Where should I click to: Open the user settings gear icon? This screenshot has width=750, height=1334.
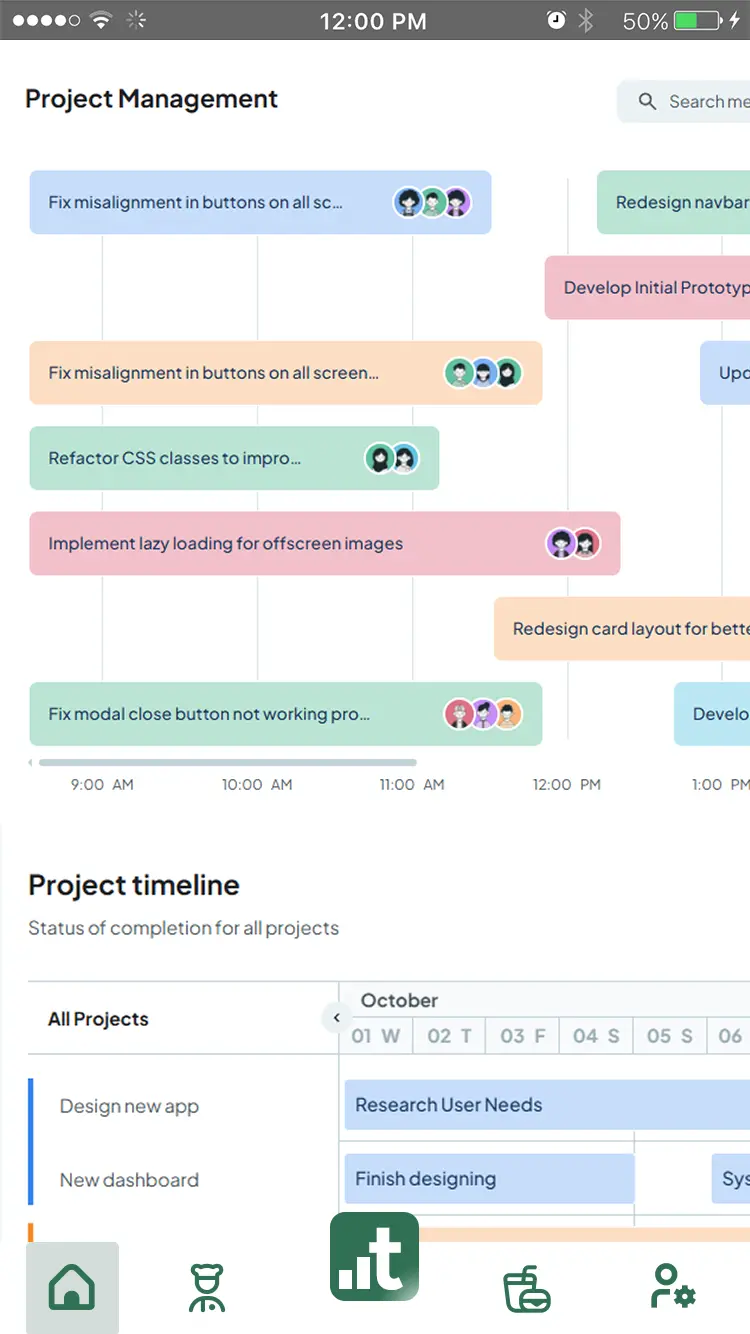point(672,1286)
